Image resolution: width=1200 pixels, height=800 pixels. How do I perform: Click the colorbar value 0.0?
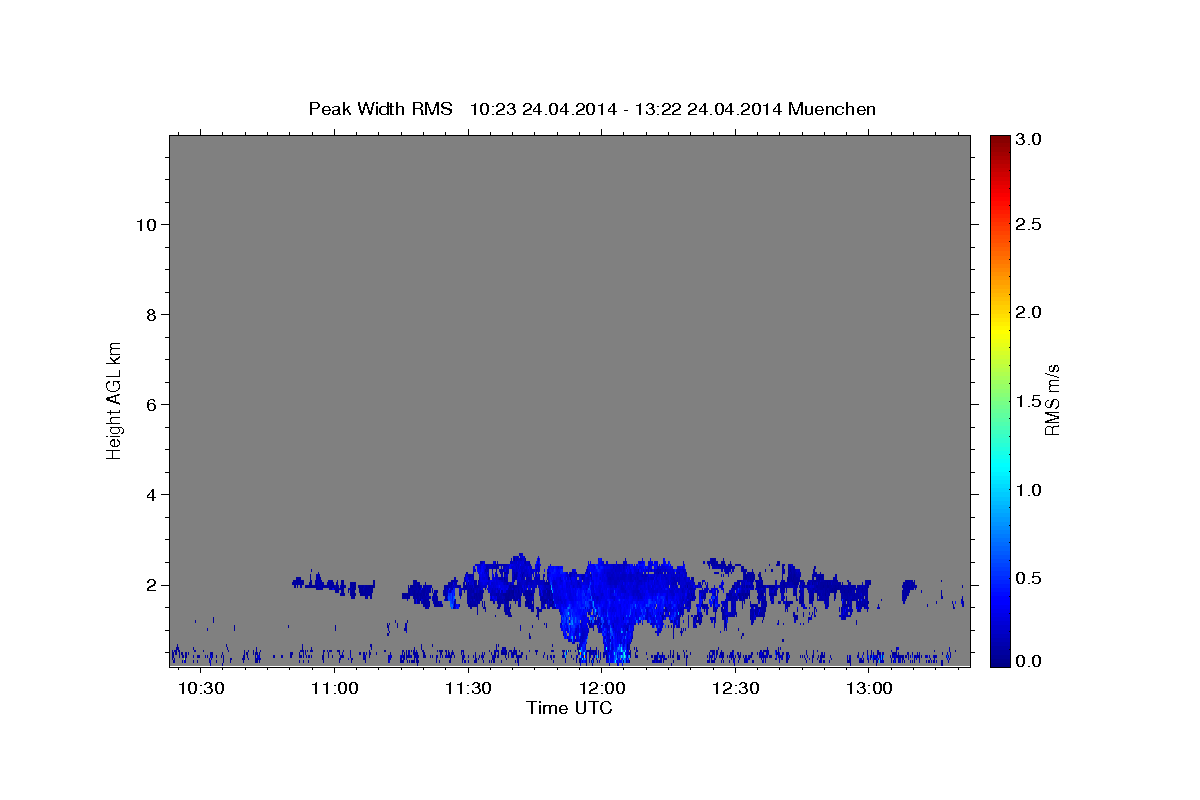pyautogui.click(x=1028, y=661)
